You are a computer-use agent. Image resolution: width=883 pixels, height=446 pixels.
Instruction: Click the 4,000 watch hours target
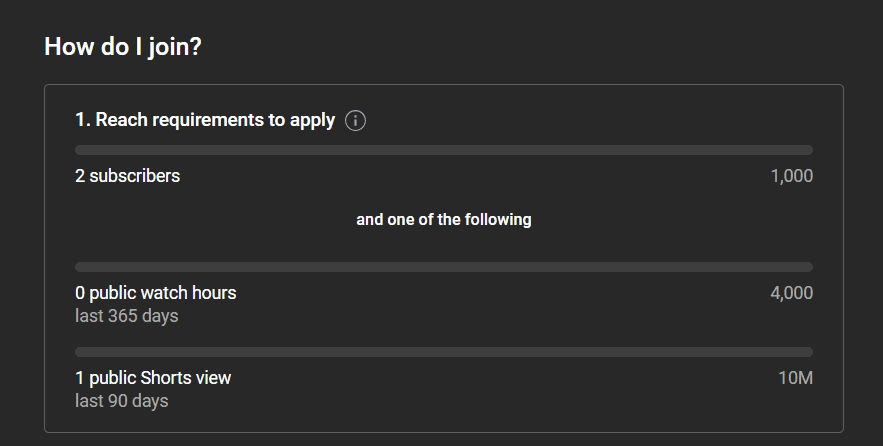pos(791,293)
